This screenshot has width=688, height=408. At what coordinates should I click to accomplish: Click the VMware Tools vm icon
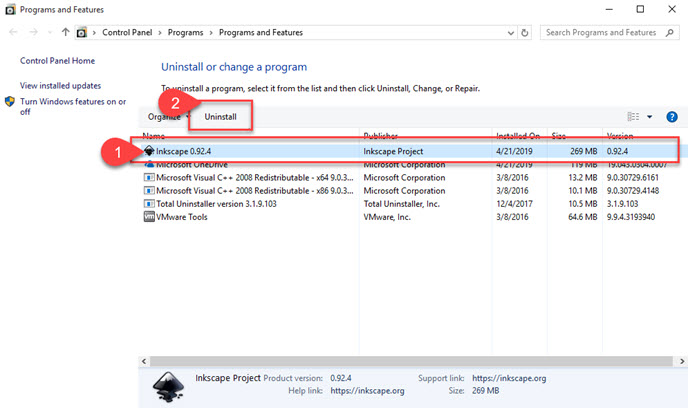point(149,217)
